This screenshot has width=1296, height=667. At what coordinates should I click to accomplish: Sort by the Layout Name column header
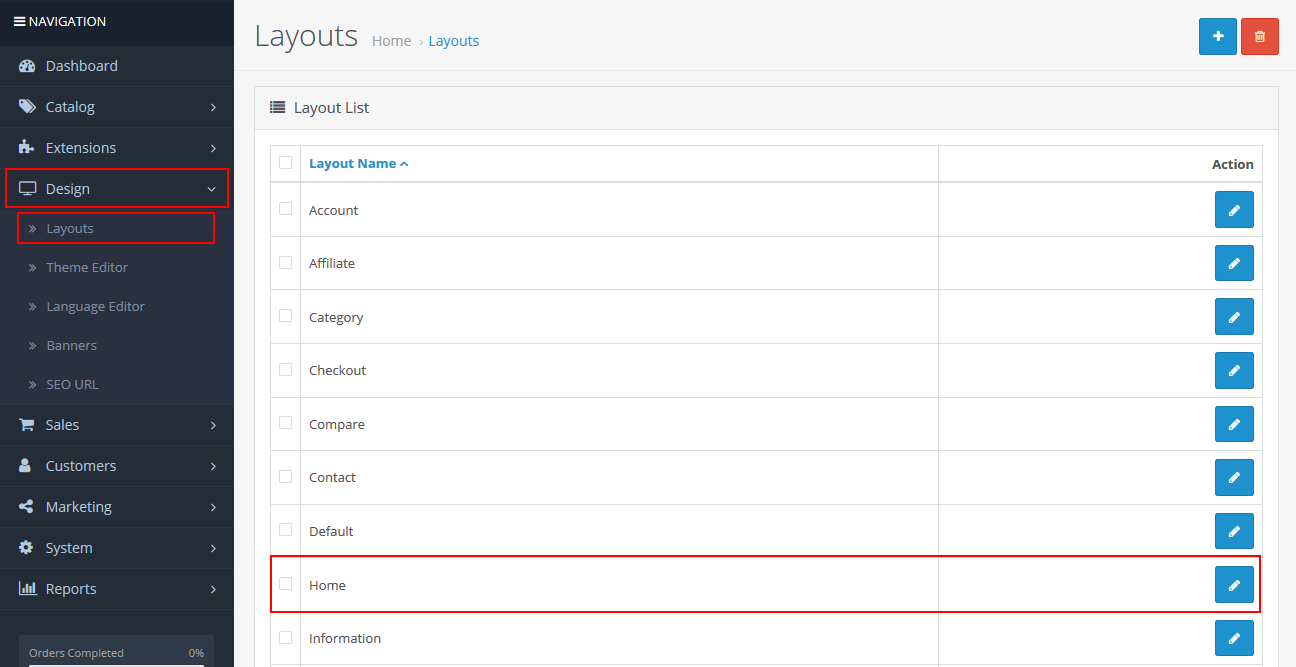pos(353,163)
